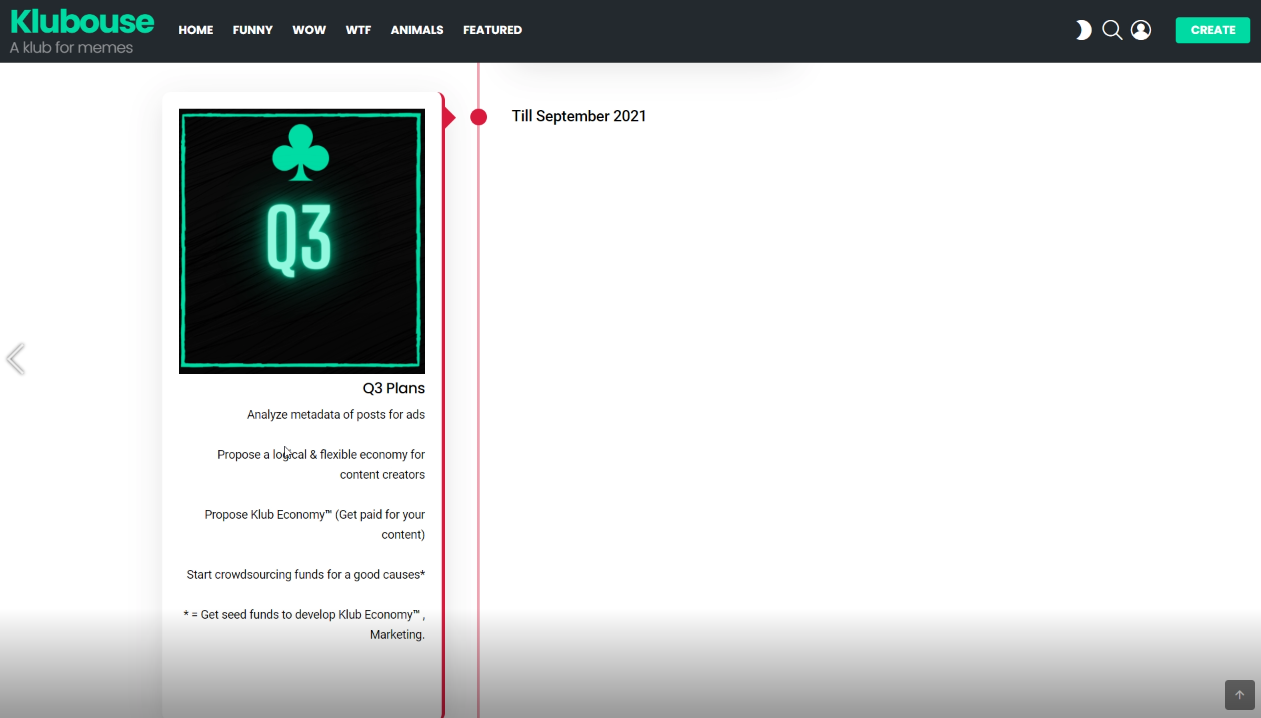1261x718 pixels.
Task: Click the 'logical & flexible economy' paragraph
Action: (x=321, y=464)
